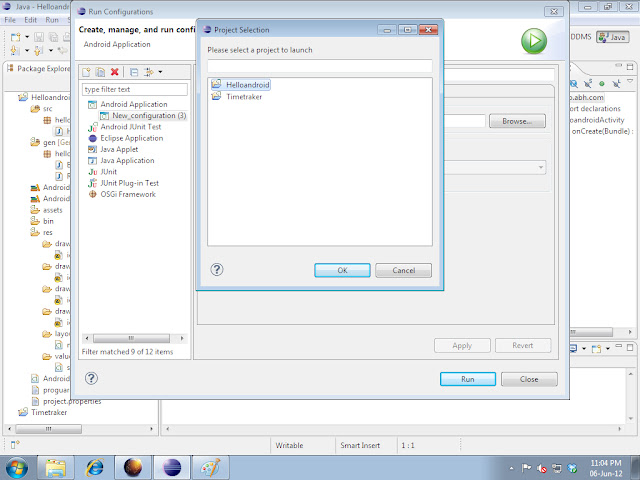Viewport: 640px width, 480px height.
Task: Select Java Application configuration type
Action: click(121, 161)
